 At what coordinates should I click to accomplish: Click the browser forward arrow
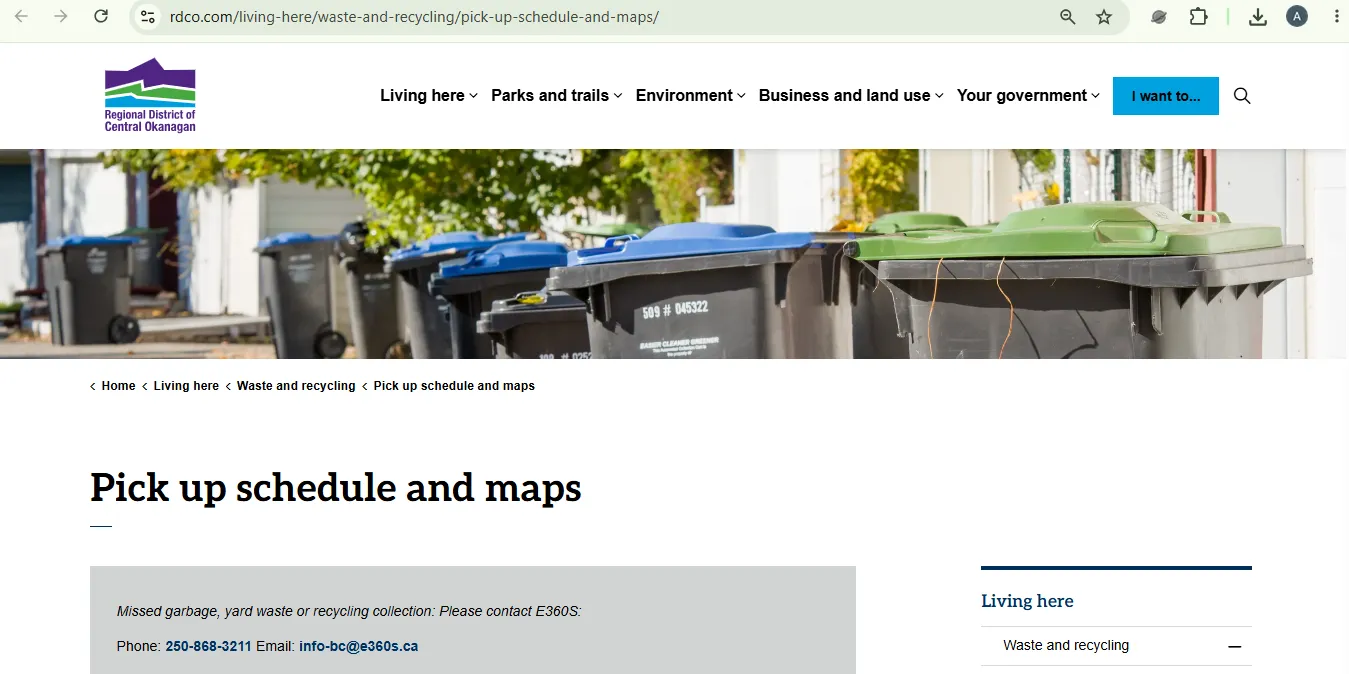point(61,17)
